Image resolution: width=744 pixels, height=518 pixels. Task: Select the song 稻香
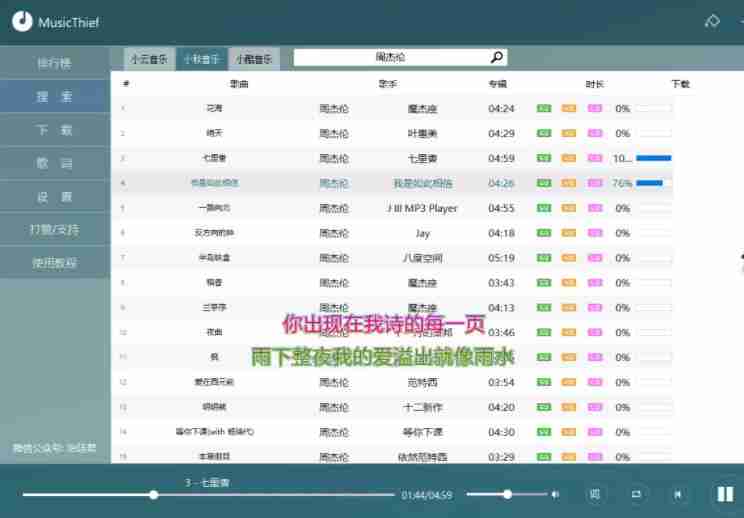(214, 283)
